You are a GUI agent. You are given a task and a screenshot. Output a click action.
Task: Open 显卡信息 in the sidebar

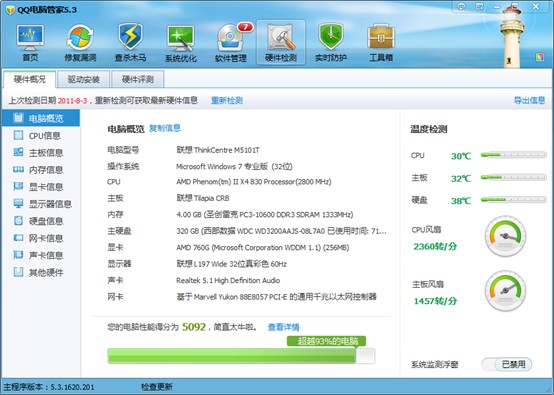click(x=41, y=187)
